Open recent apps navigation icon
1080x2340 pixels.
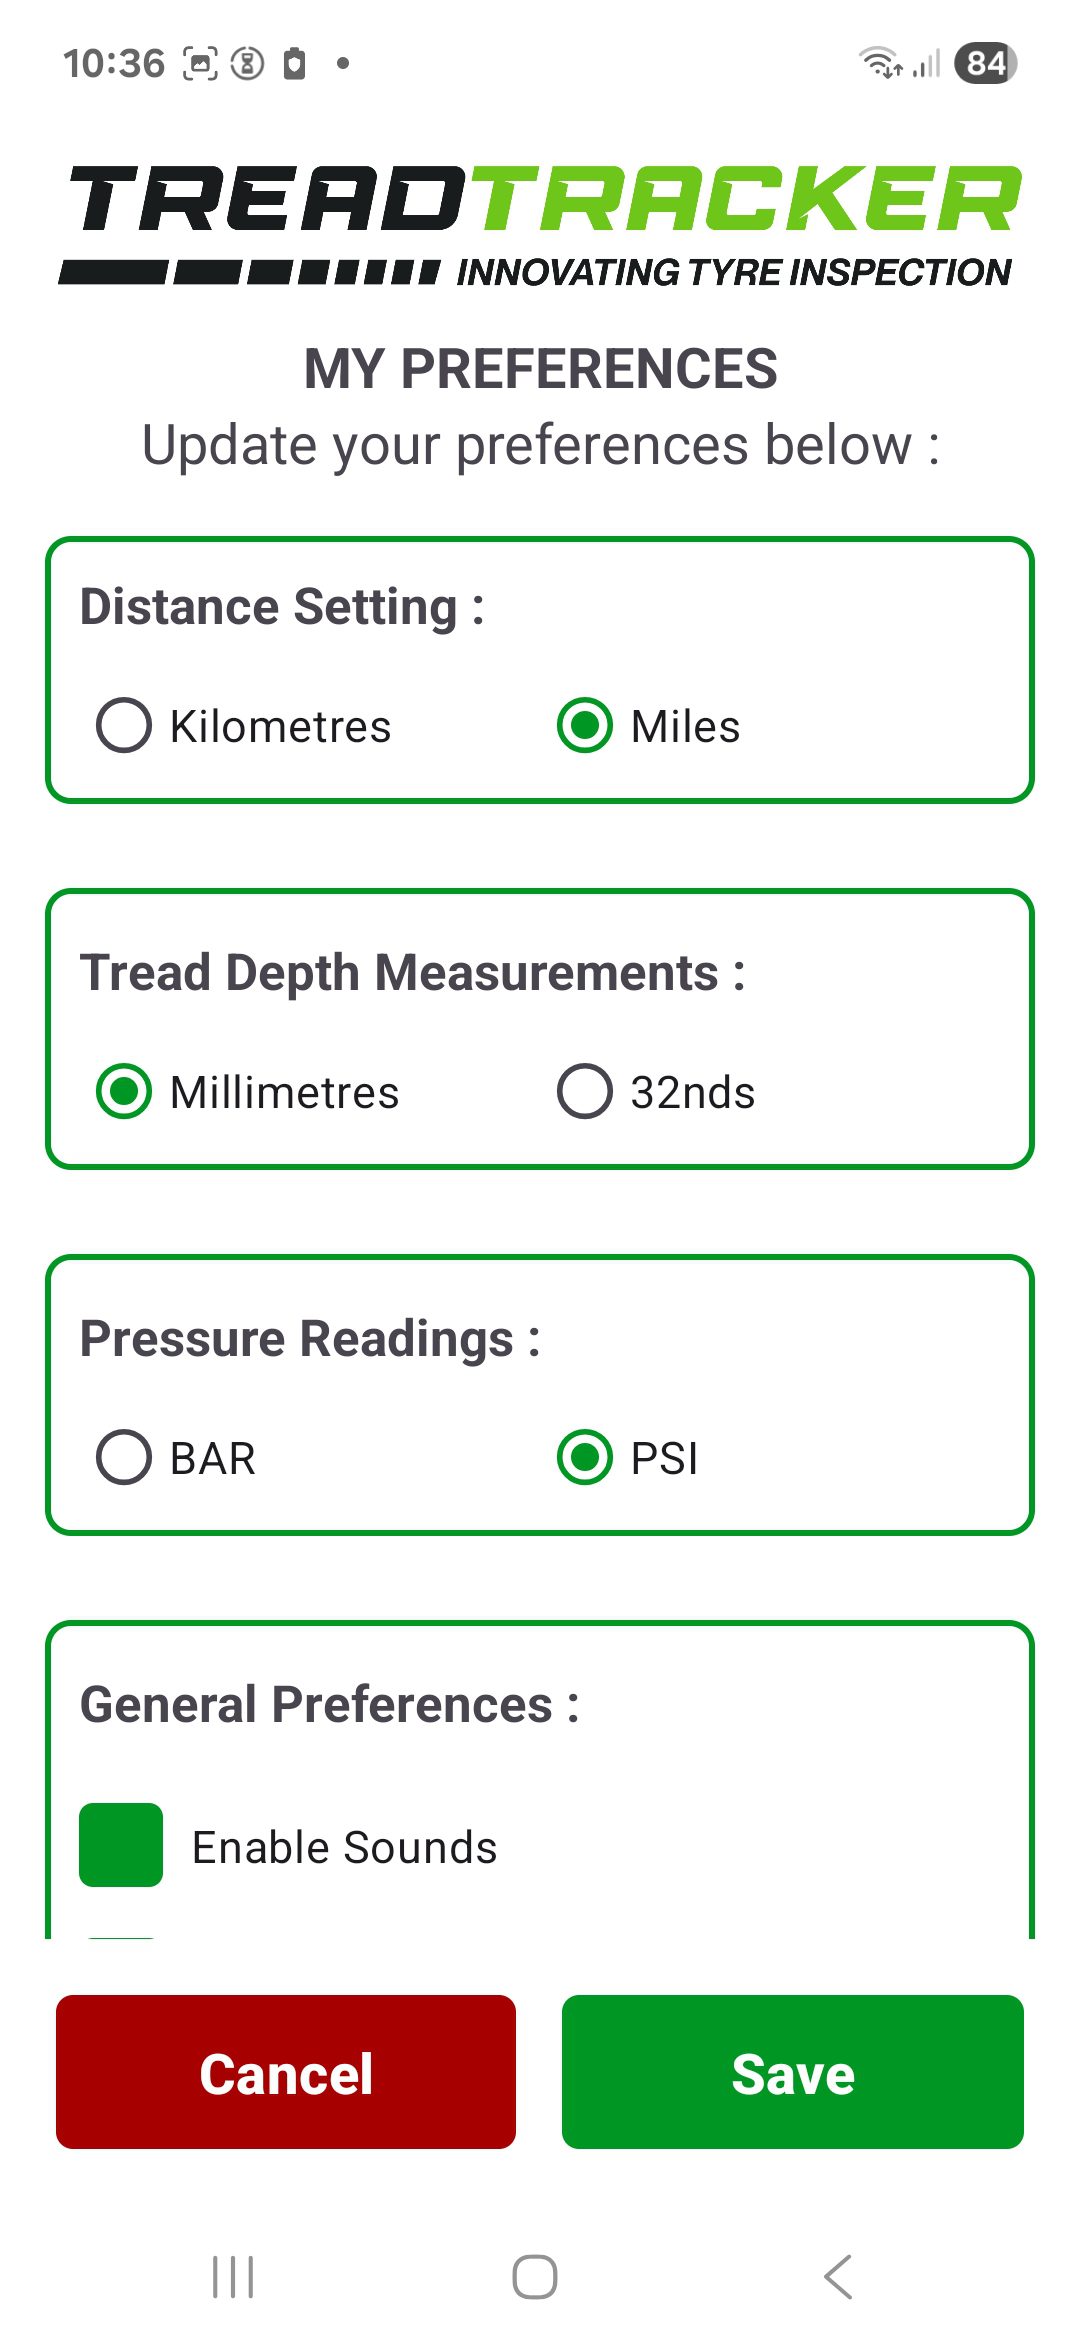[x=233, y=2277]
